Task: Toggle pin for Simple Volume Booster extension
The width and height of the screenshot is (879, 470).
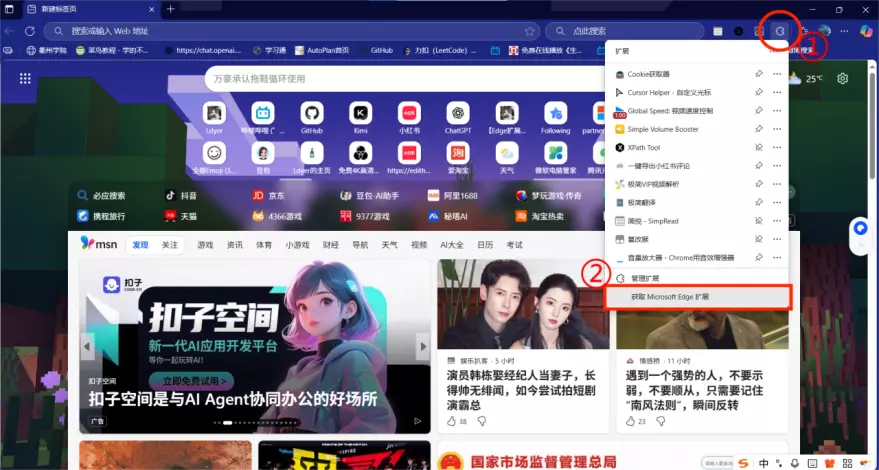Action: (759, 129)
